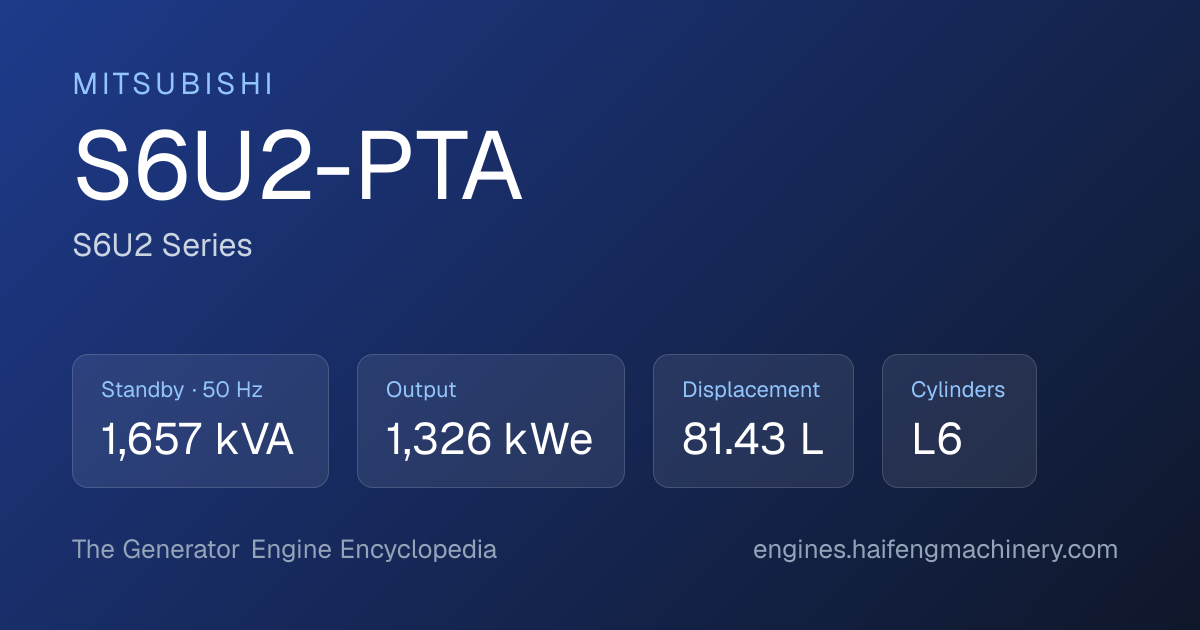Select the S6U2-PTA model title
The height and width of the screenshot is (630, 1200).
[298, 168]
